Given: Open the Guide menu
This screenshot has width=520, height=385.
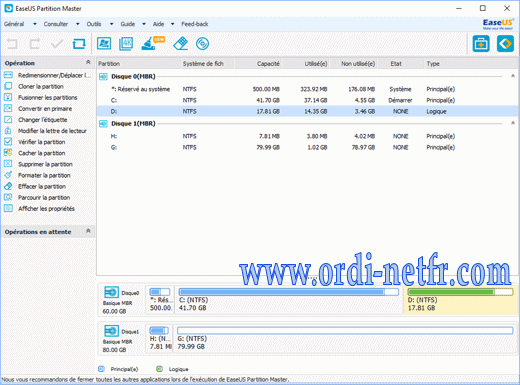Looking at the screenshot, I should [128, 24].
